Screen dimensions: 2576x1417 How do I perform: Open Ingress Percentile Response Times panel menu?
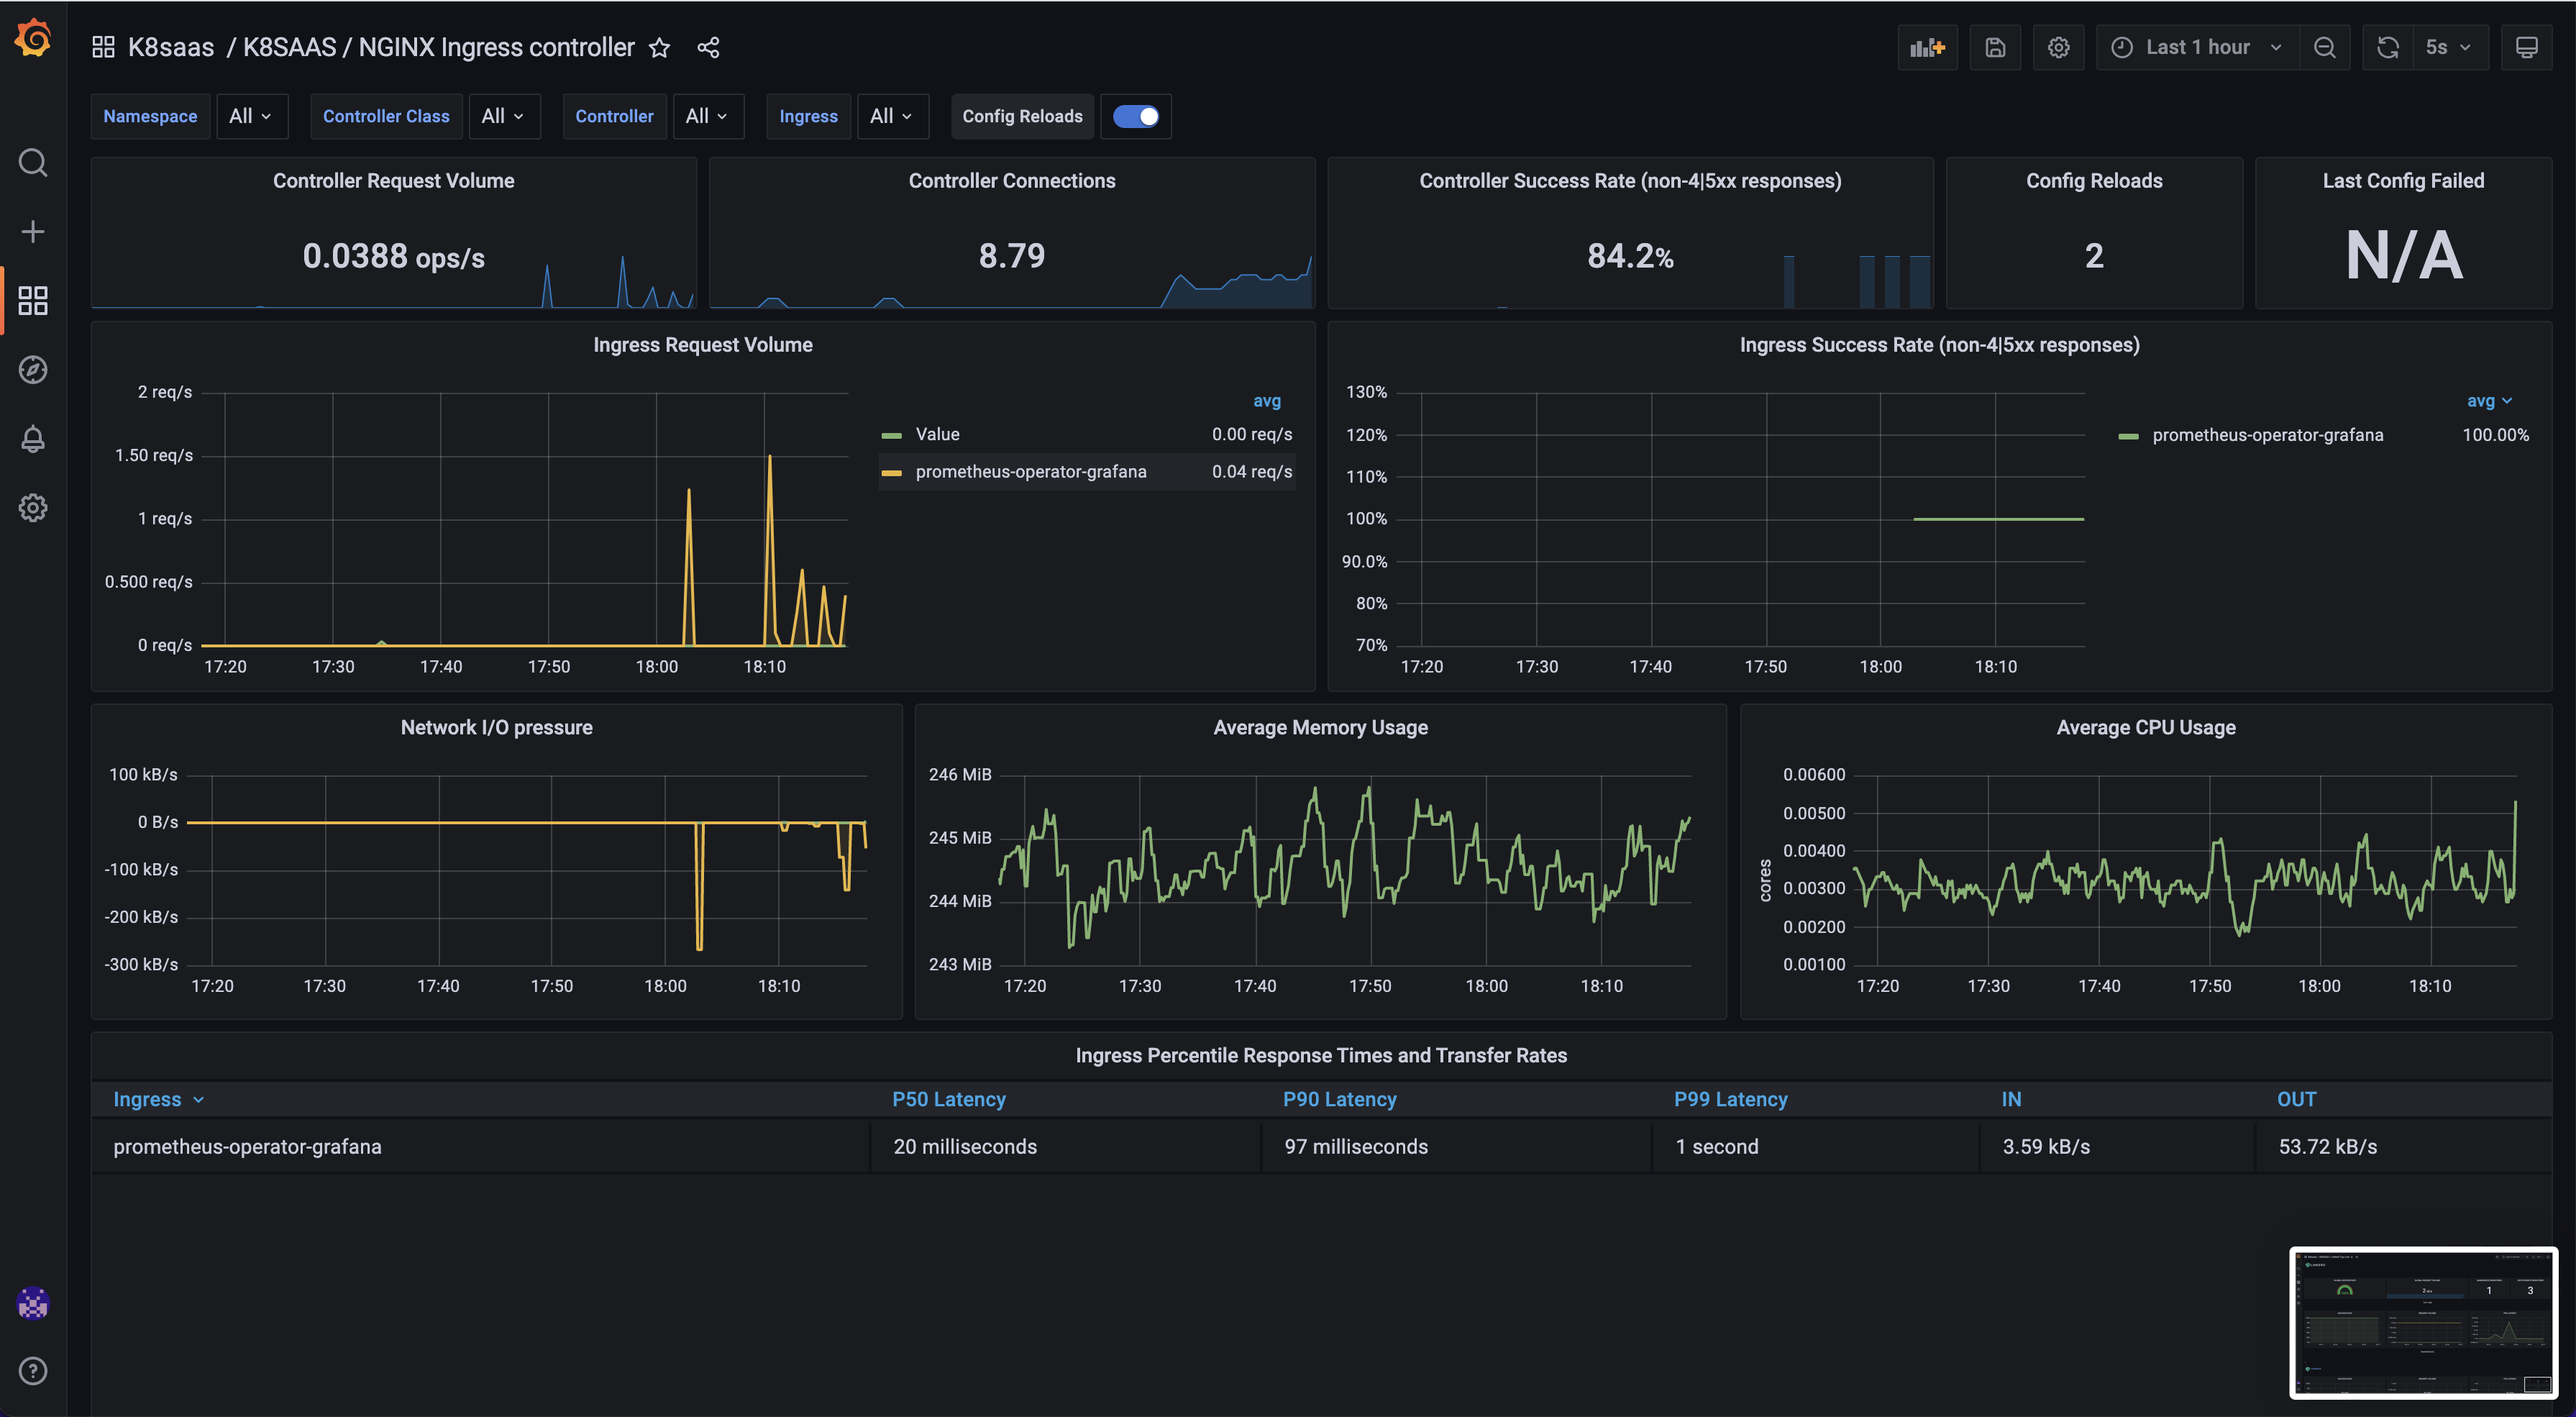click(x=1320, y=1056)
